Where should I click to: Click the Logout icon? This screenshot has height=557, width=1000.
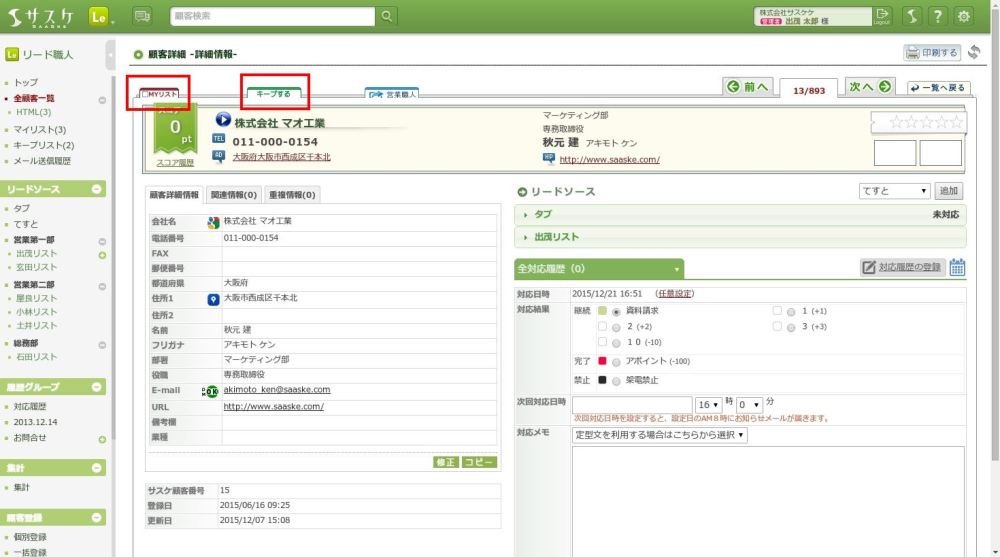[x=881, y=16]
